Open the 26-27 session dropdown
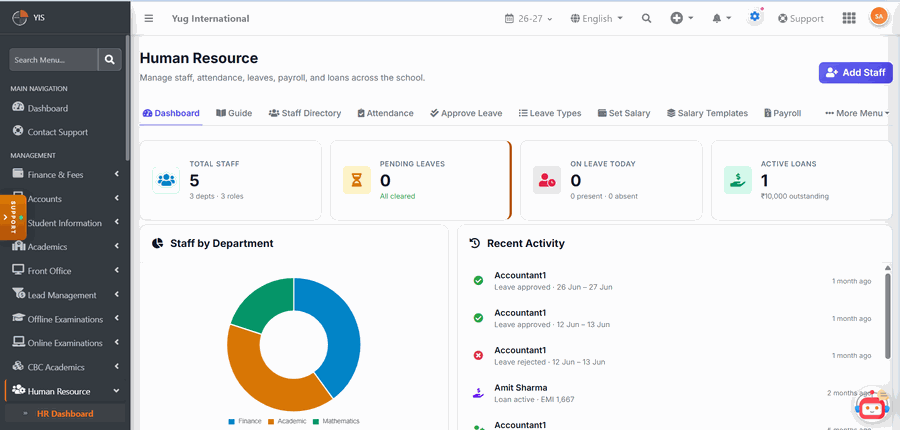The image size is (900, 430). (x=528, y=18)
